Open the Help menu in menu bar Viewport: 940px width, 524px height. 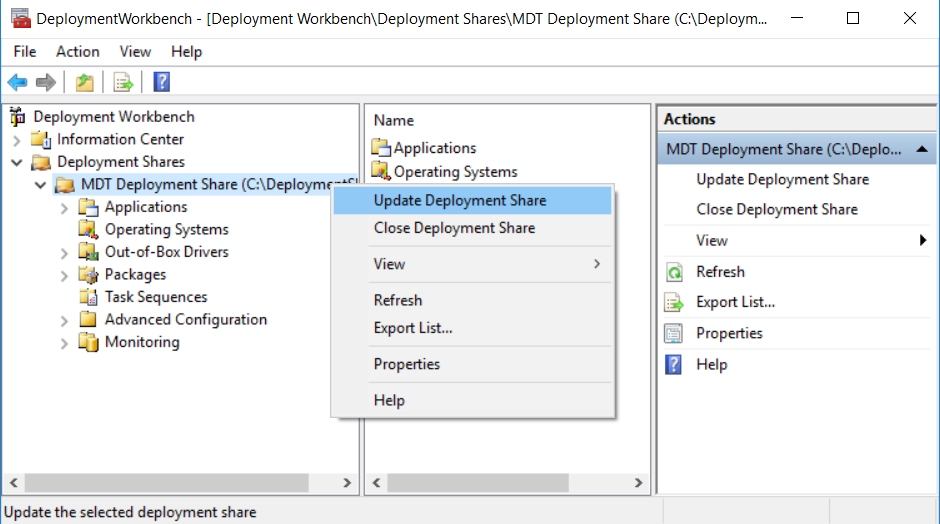[x=186, y=52]
